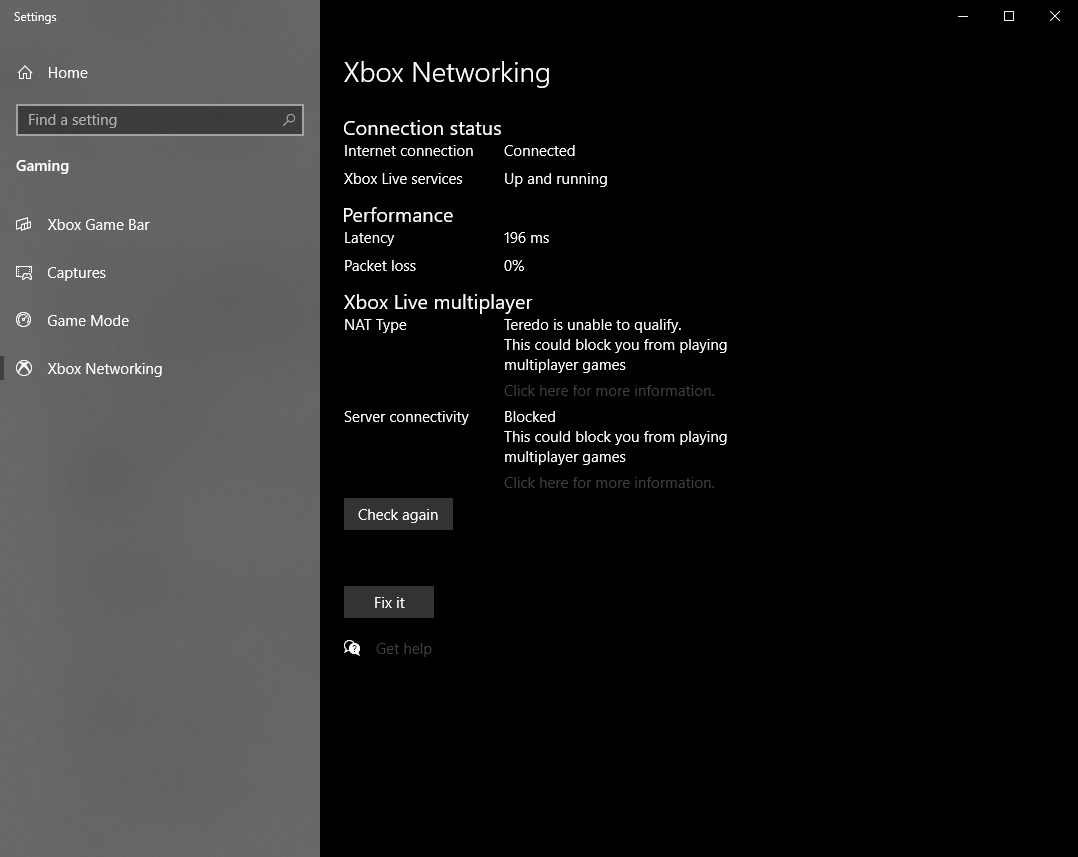Click the Get help chat bubble icon
This screenshot has height=857, width=1078.
[352, 649]
